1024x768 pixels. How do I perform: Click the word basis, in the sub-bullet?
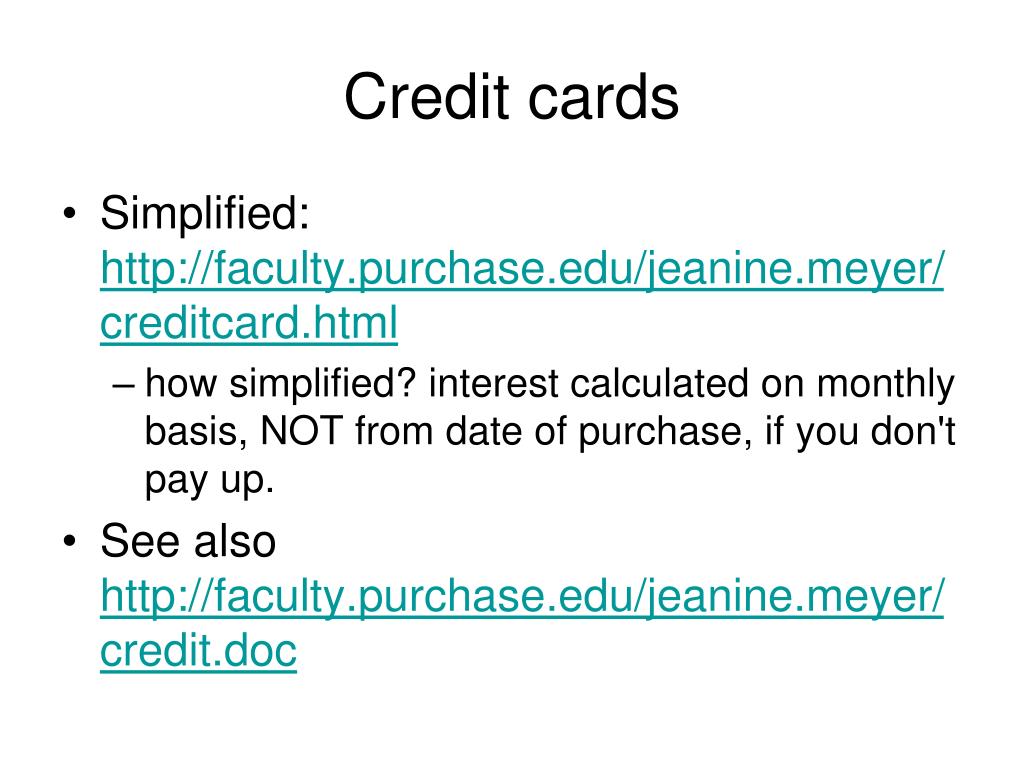point(196,432)
